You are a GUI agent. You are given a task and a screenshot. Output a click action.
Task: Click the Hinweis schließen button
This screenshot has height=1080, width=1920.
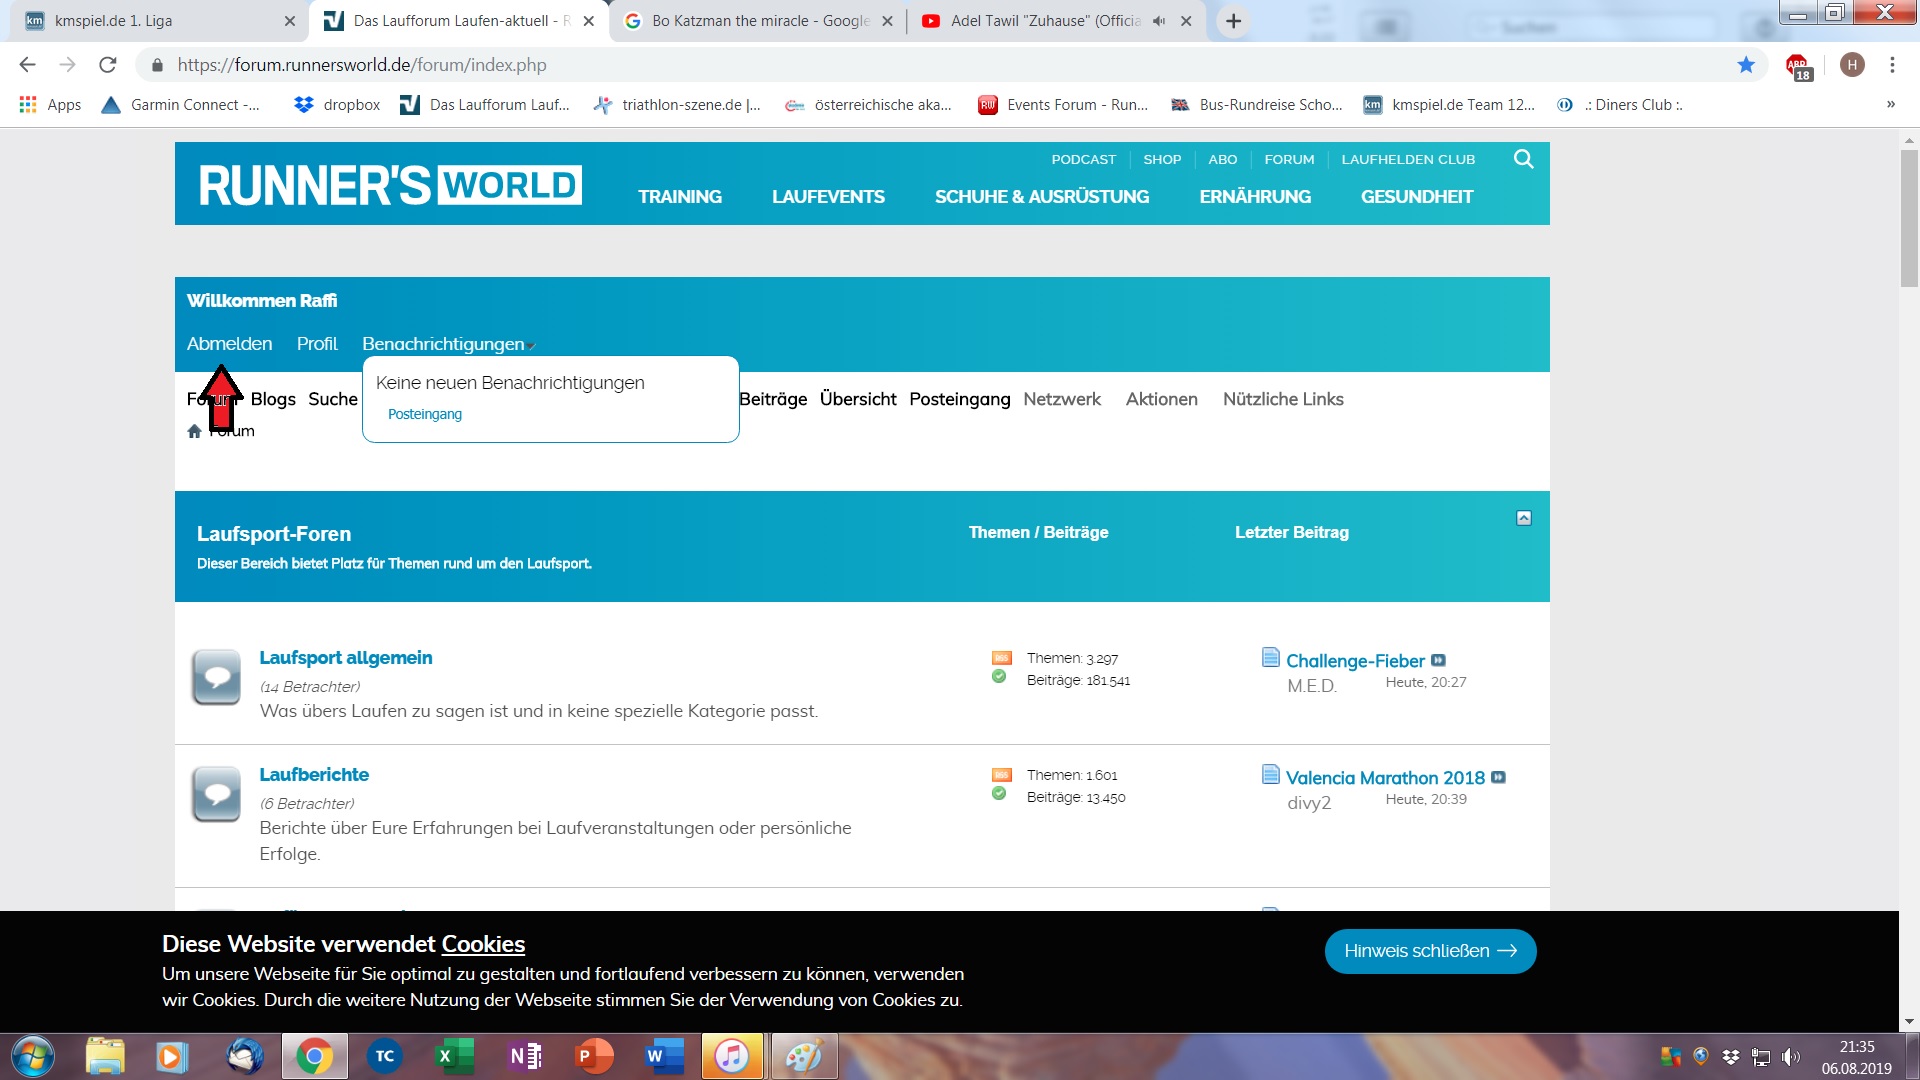tap(1430, 951)
